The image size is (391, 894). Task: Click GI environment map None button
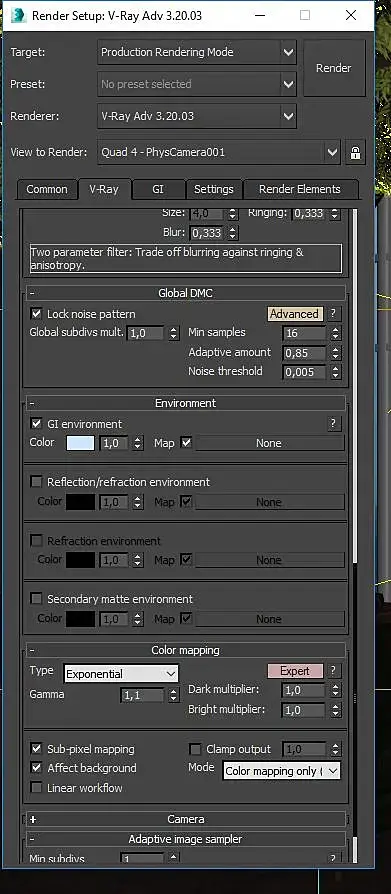[x=269, y=443]
